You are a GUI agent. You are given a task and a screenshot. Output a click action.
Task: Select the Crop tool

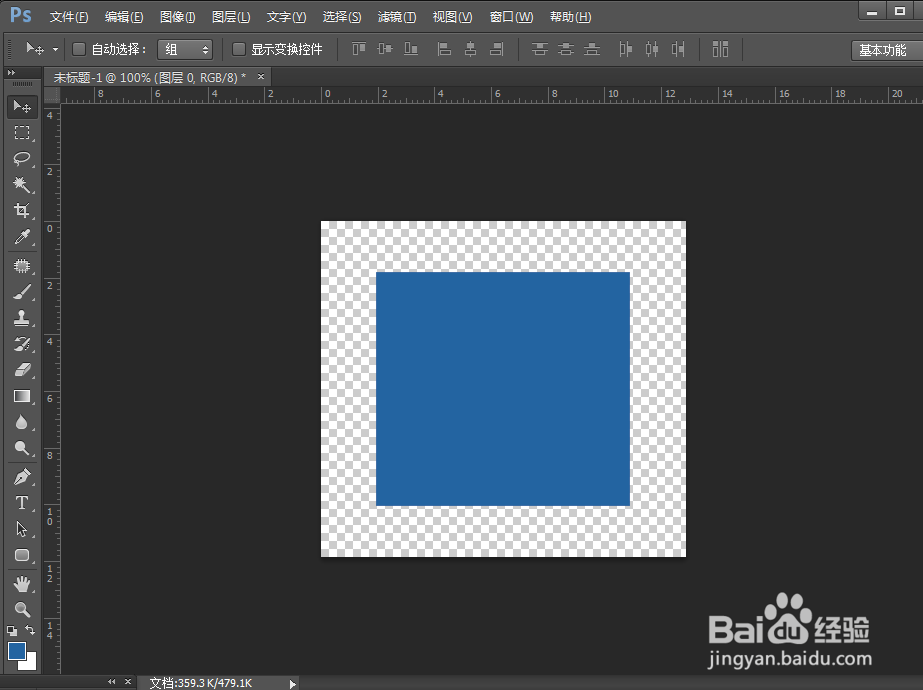[x=22, y=210]
